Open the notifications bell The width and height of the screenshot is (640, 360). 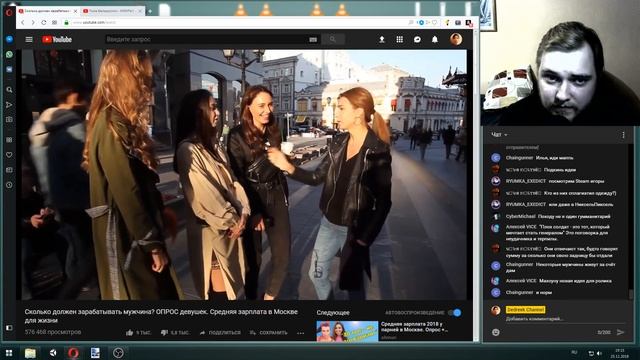point(435,39)
